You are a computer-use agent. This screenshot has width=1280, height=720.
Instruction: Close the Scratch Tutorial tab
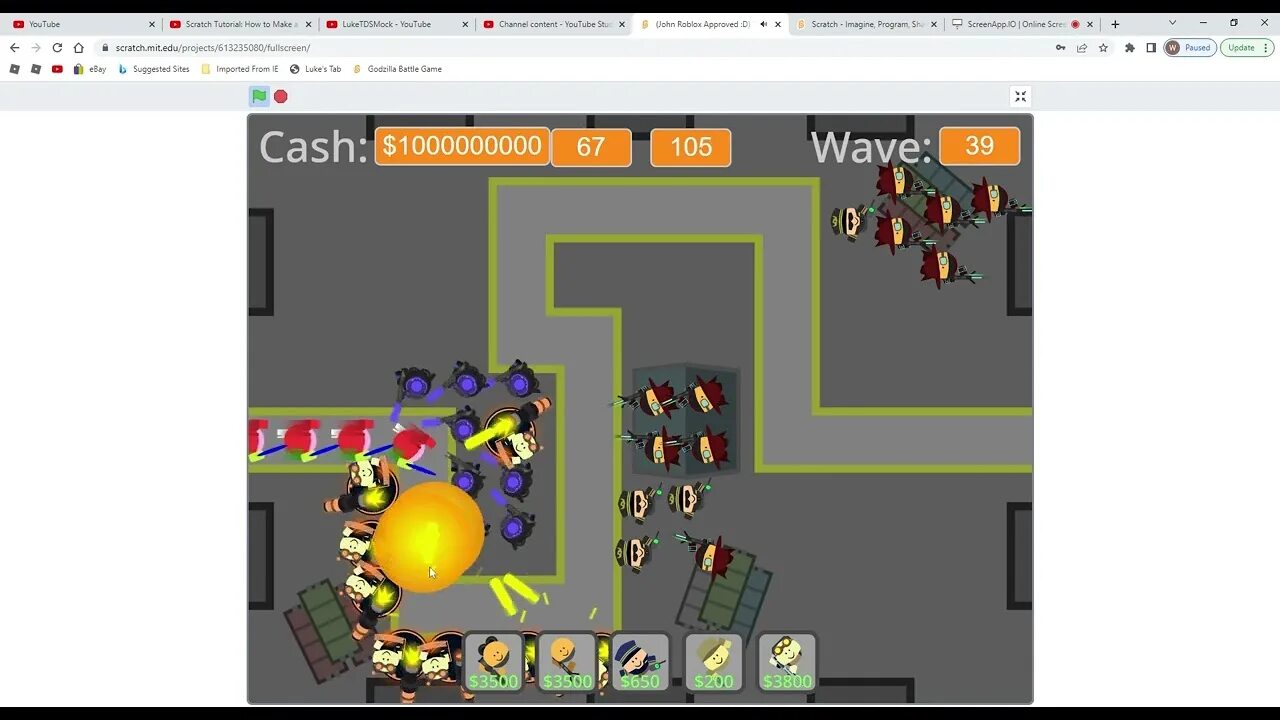coord(309,24)
